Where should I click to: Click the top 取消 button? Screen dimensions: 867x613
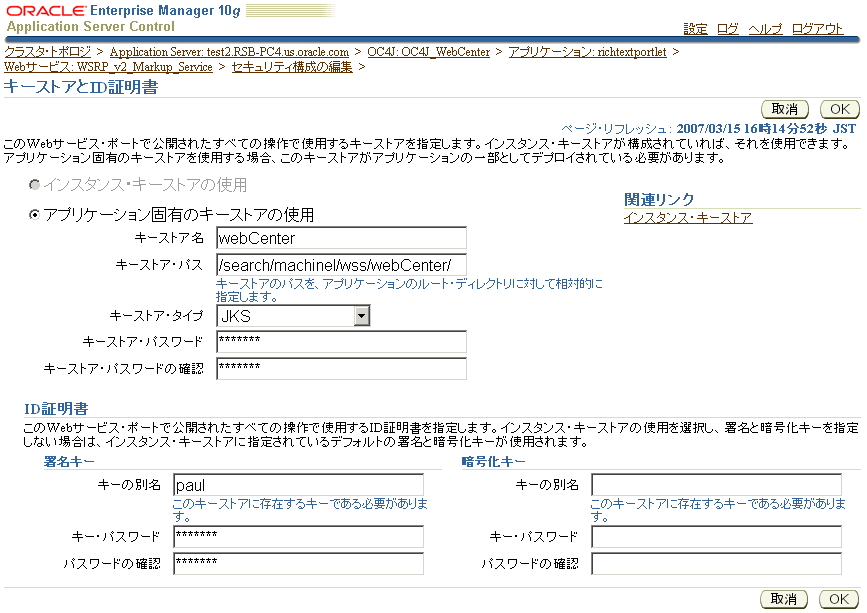coord(785,109)
